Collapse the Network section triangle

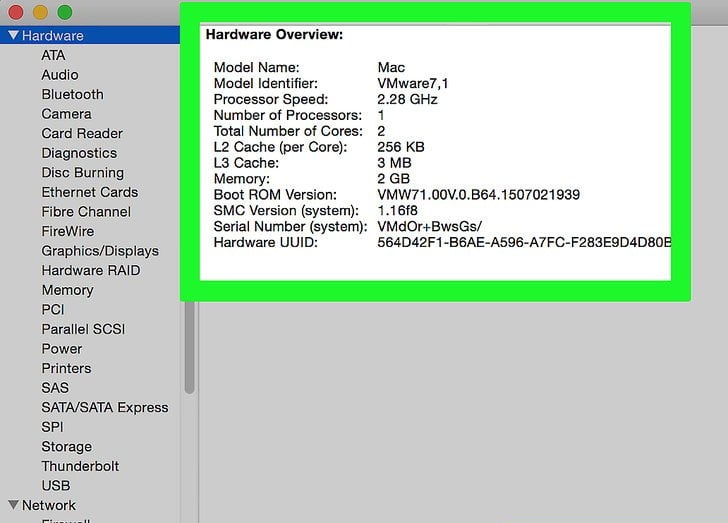[x=13, y=505]
